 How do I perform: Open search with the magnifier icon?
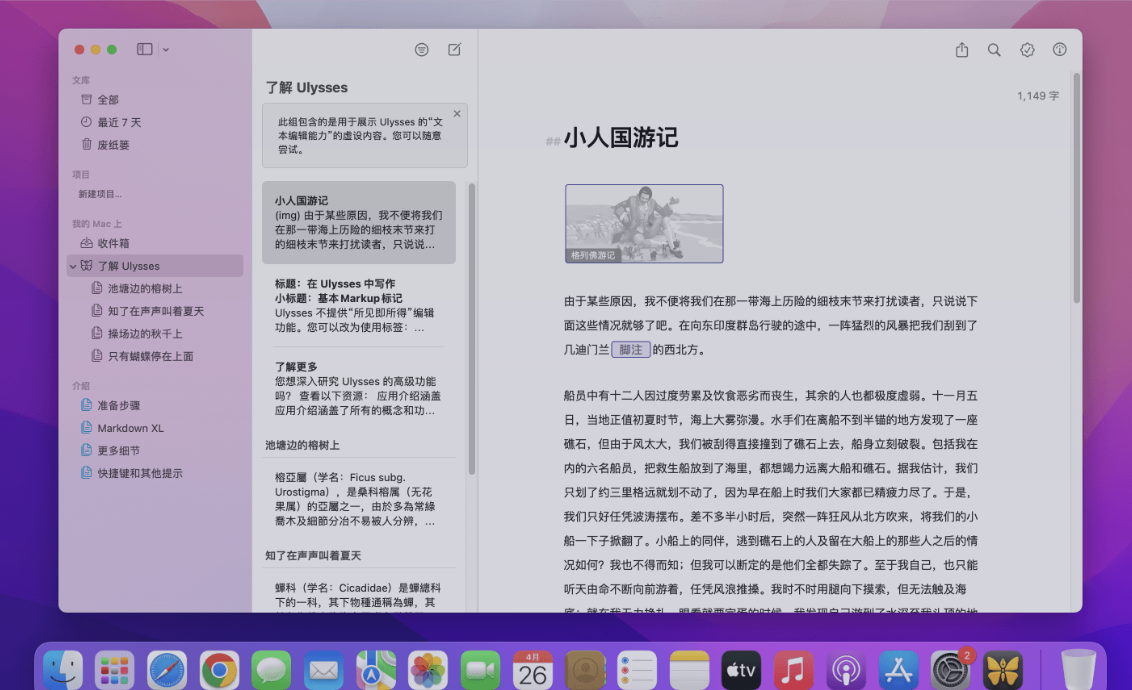[x=996, y=49]
